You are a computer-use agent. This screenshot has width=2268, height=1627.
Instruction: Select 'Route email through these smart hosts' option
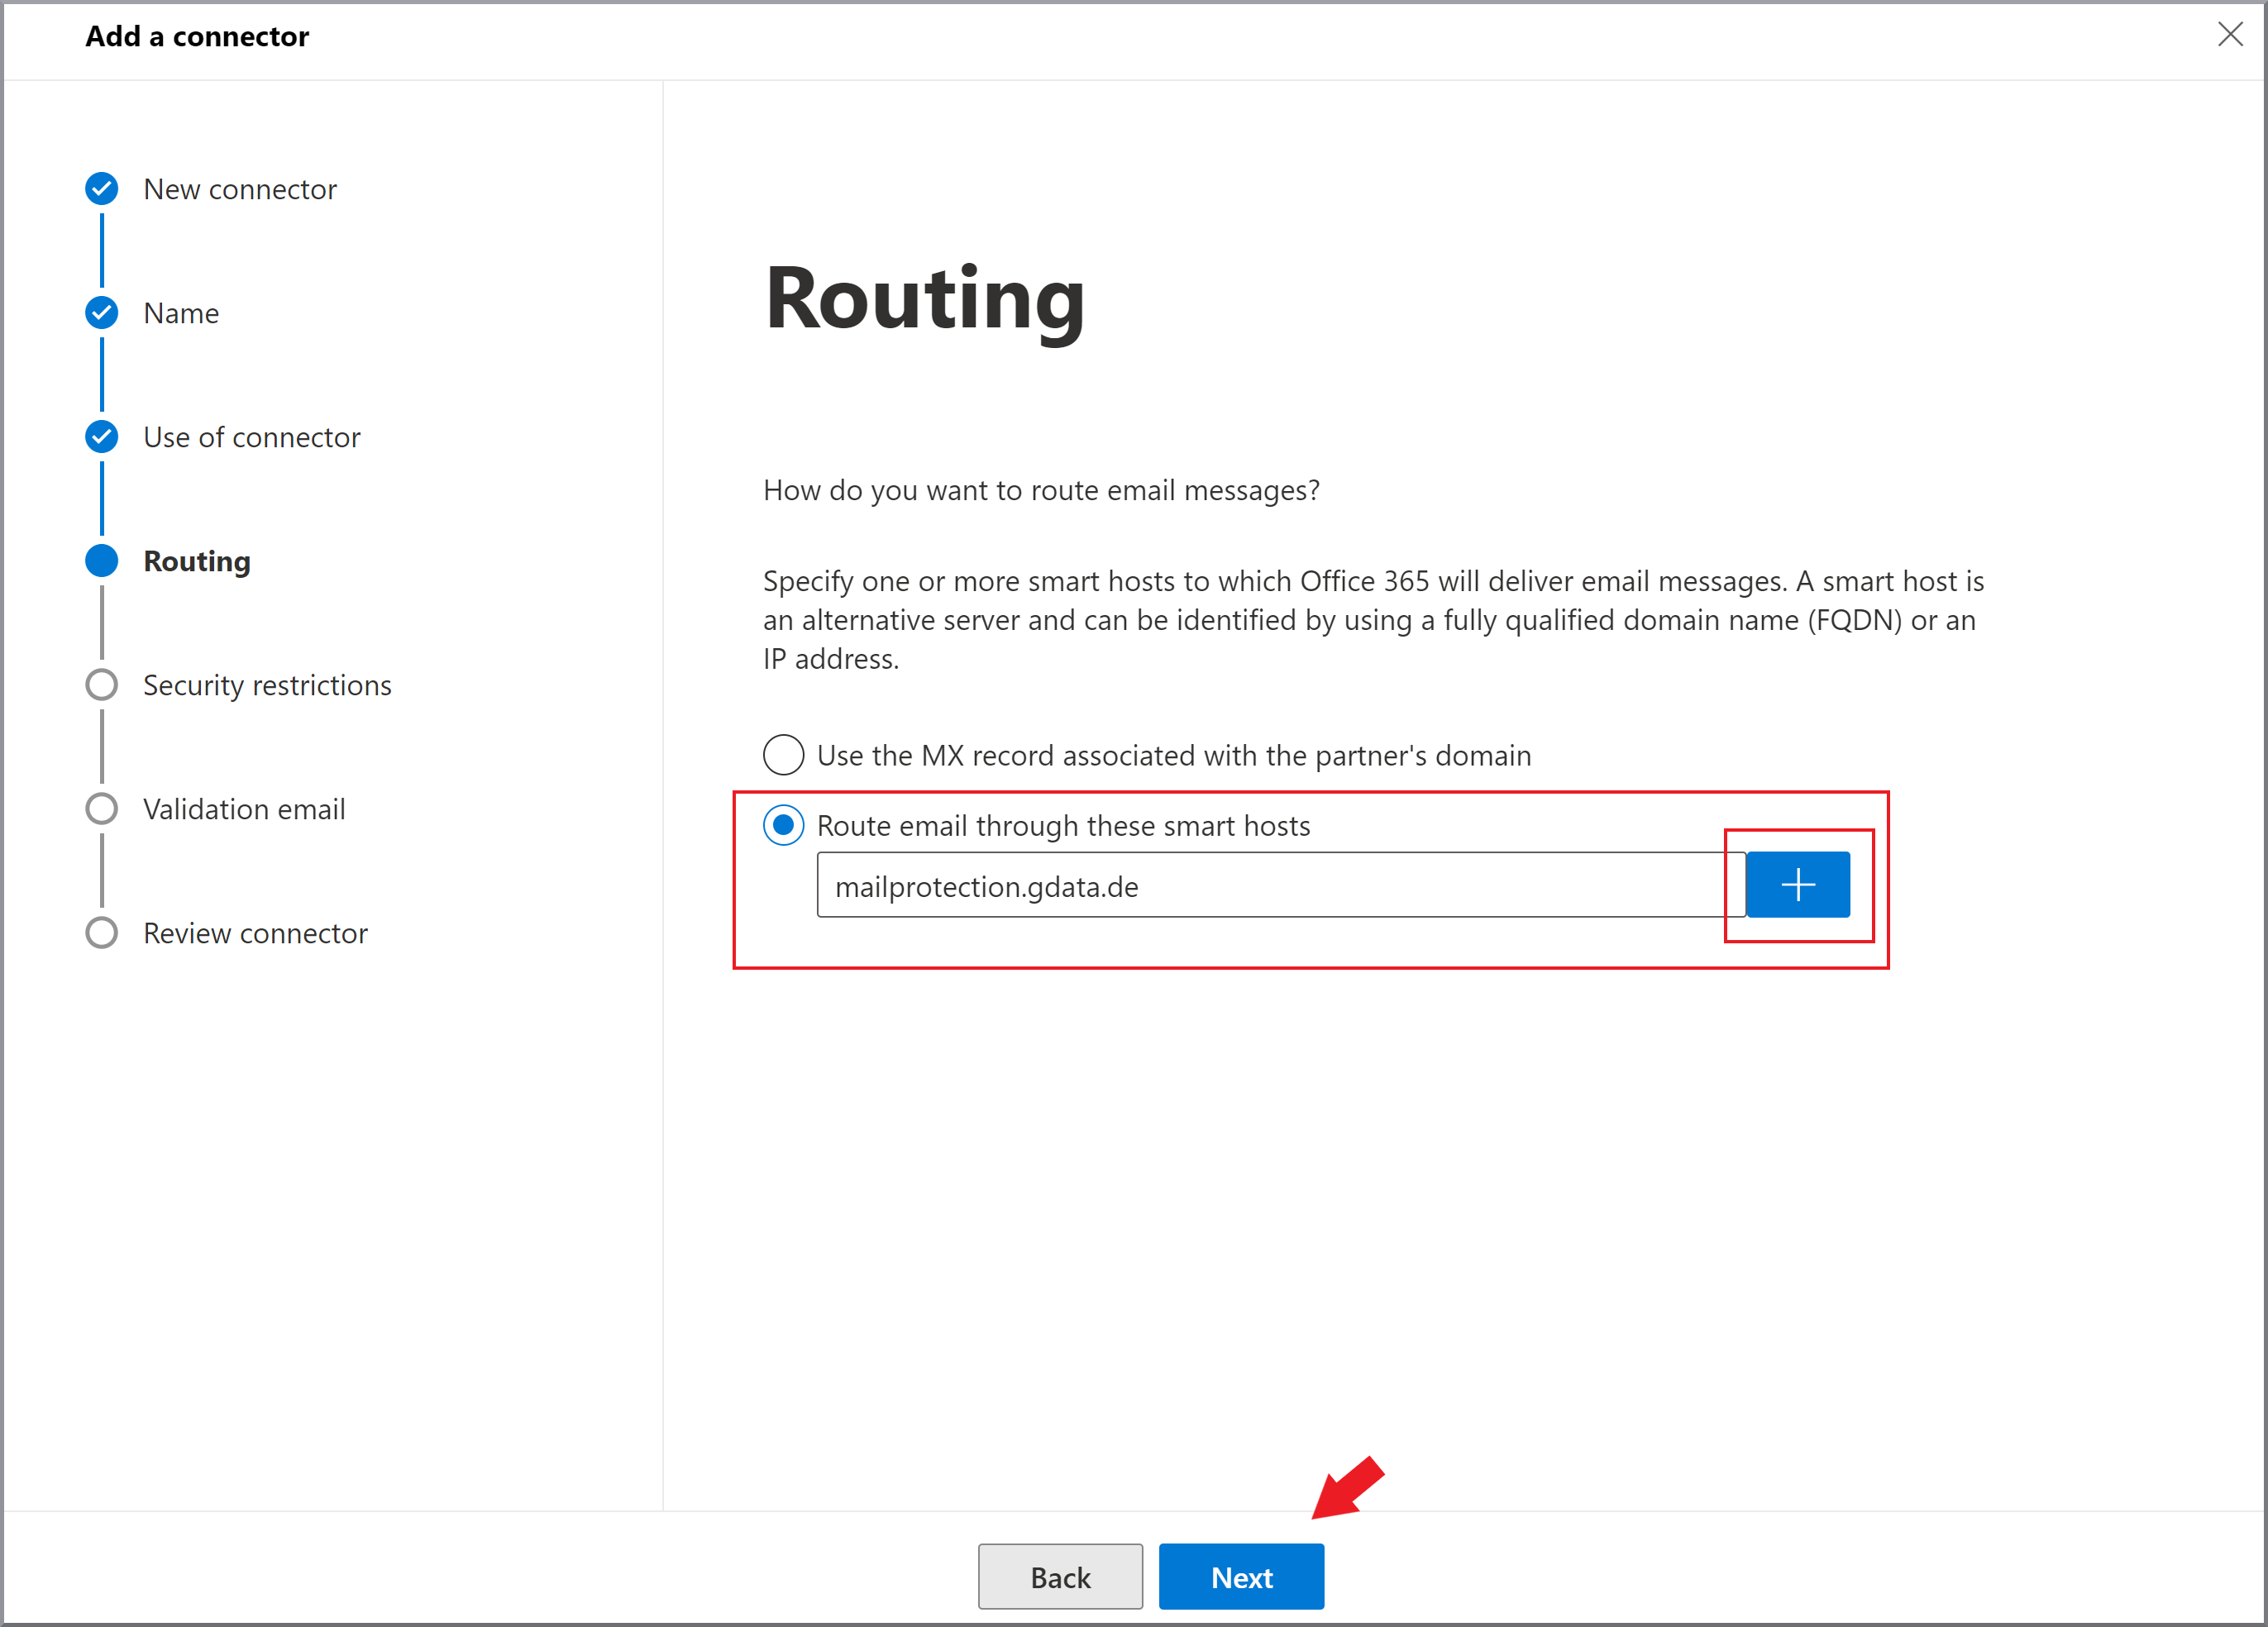click(x=783, y=825)
